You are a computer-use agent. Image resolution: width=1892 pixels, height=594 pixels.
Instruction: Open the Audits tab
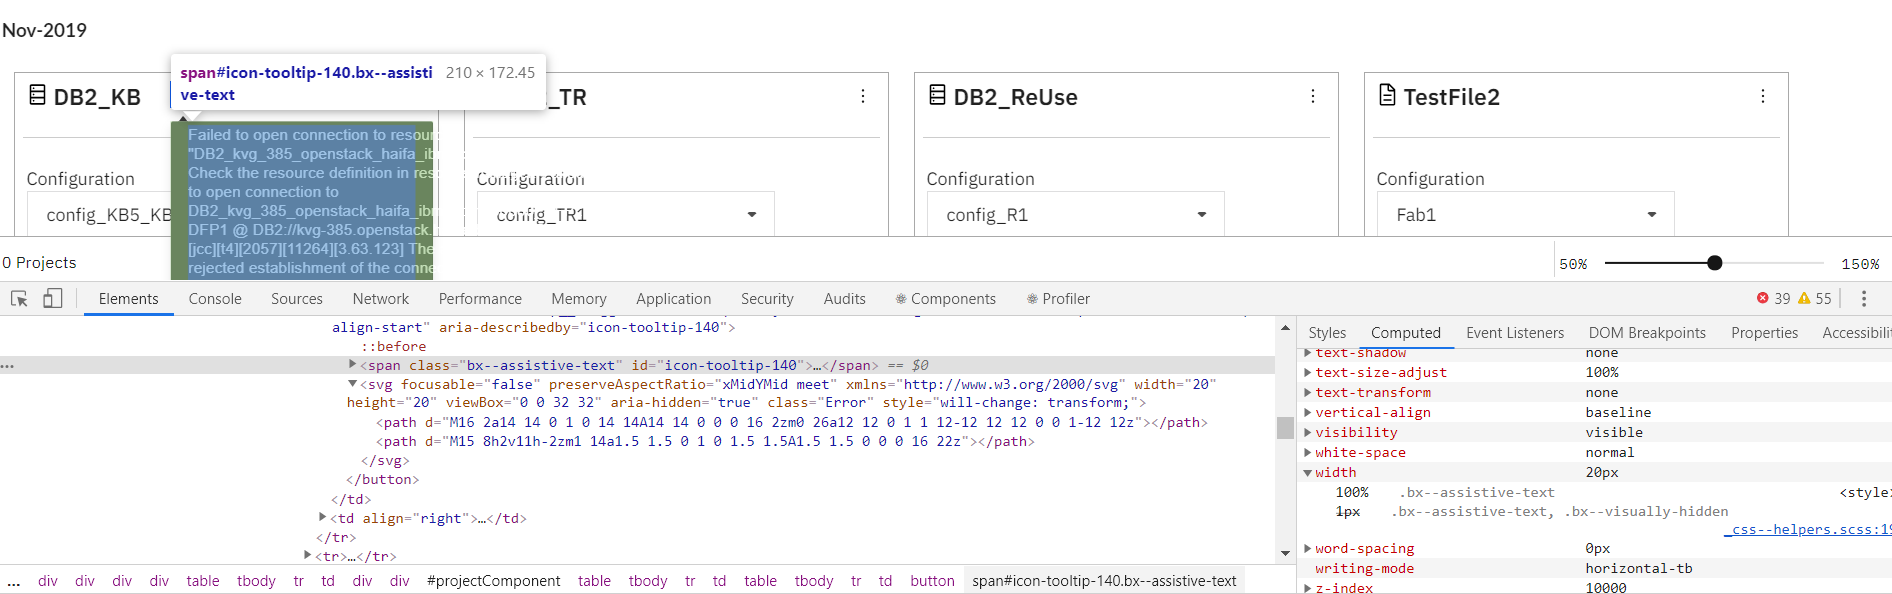click(x=845, y=298)
